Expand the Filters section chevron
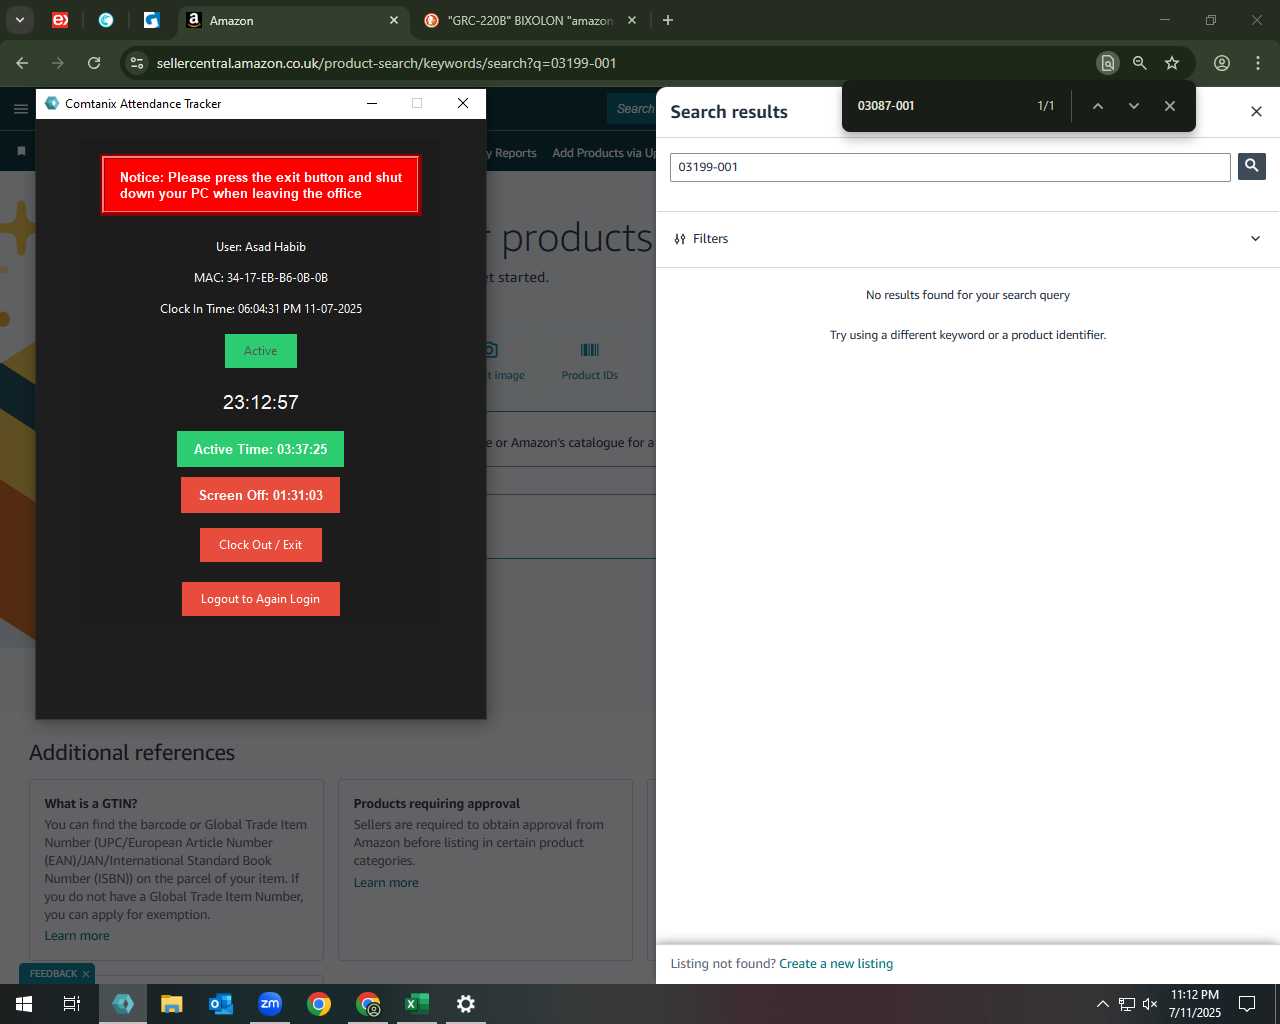Screen dimensions: 1280x1024 tap(1255, 239)
